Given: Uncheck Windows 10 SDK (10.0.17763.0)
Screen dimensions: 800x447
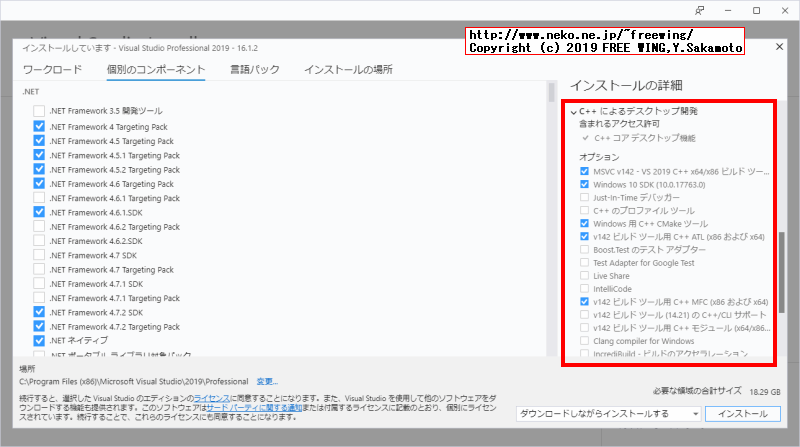Looking at the screenshot, I should [584, 184].
